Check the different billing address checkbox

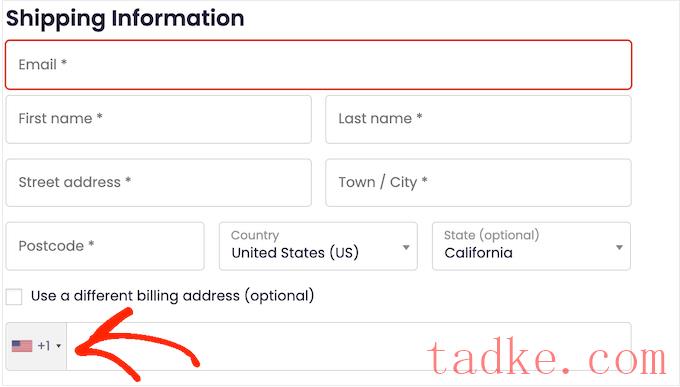coord(14,297)
